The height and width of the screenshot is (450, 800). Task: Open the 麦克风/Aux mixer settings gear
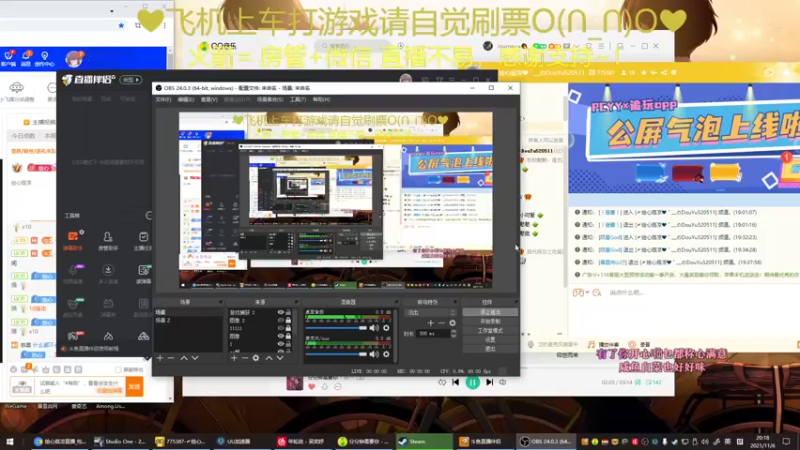pyautogui.click(x=386, y=354)
